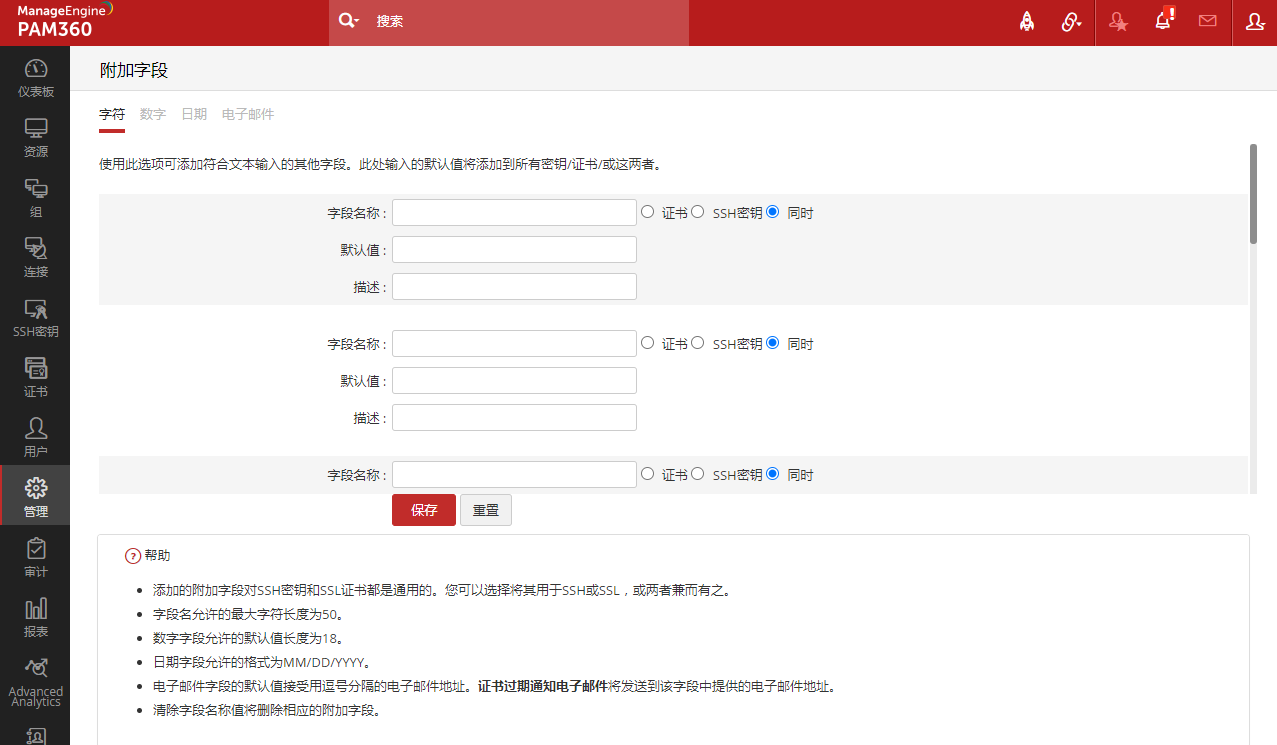
Task: Switch to the 字符 tab
Action: pos(112,114)
